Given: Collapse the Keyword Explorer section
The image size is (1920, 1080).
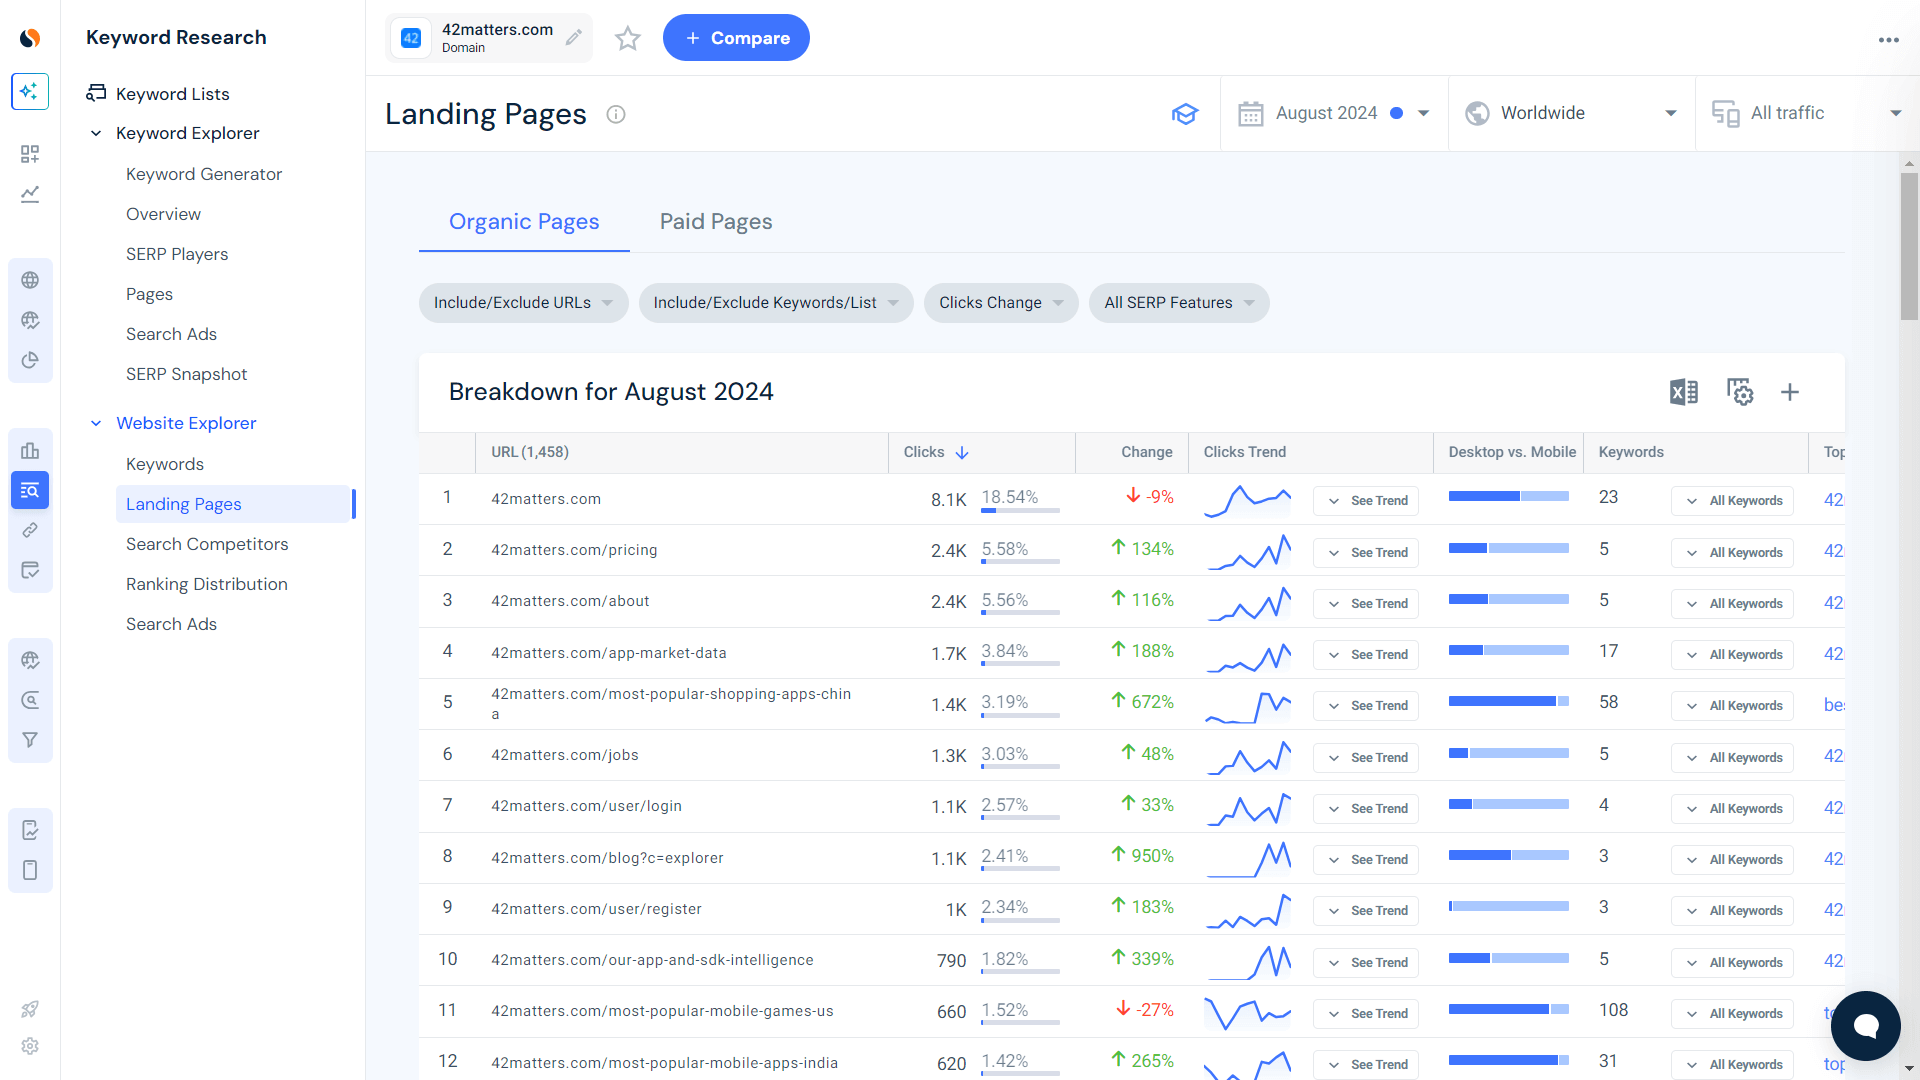Looking at the screenshot, I should tap(96, 132).
